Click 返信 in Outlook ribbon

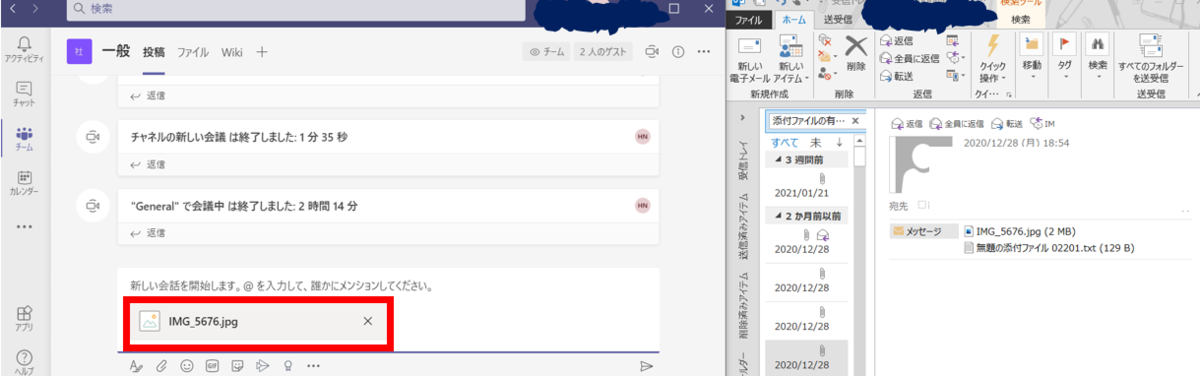coord(896,41)
